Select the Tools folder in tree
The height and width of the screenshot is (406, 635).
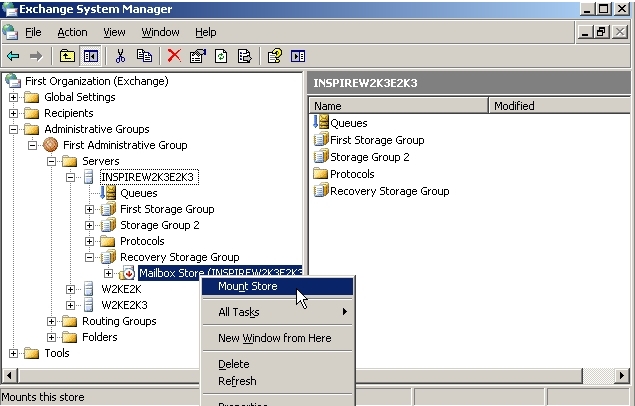tap(57, 353)
